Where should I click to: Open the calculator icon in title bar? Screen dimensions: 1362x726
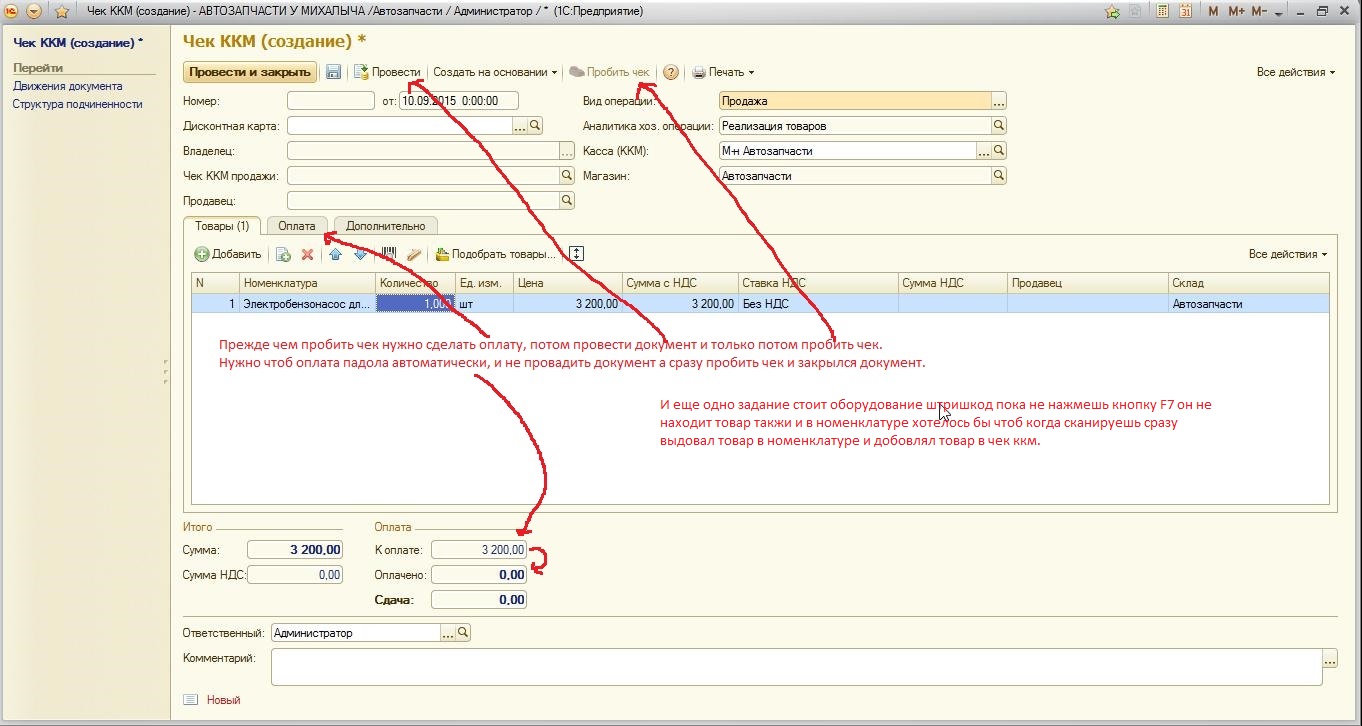[1162, 12]
